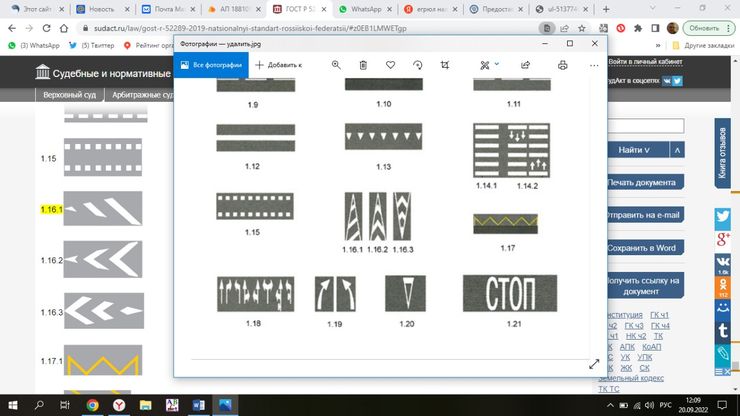Go to Все фотографии tab
This screenshot has height=416, width=740.
tap(211, 65)
